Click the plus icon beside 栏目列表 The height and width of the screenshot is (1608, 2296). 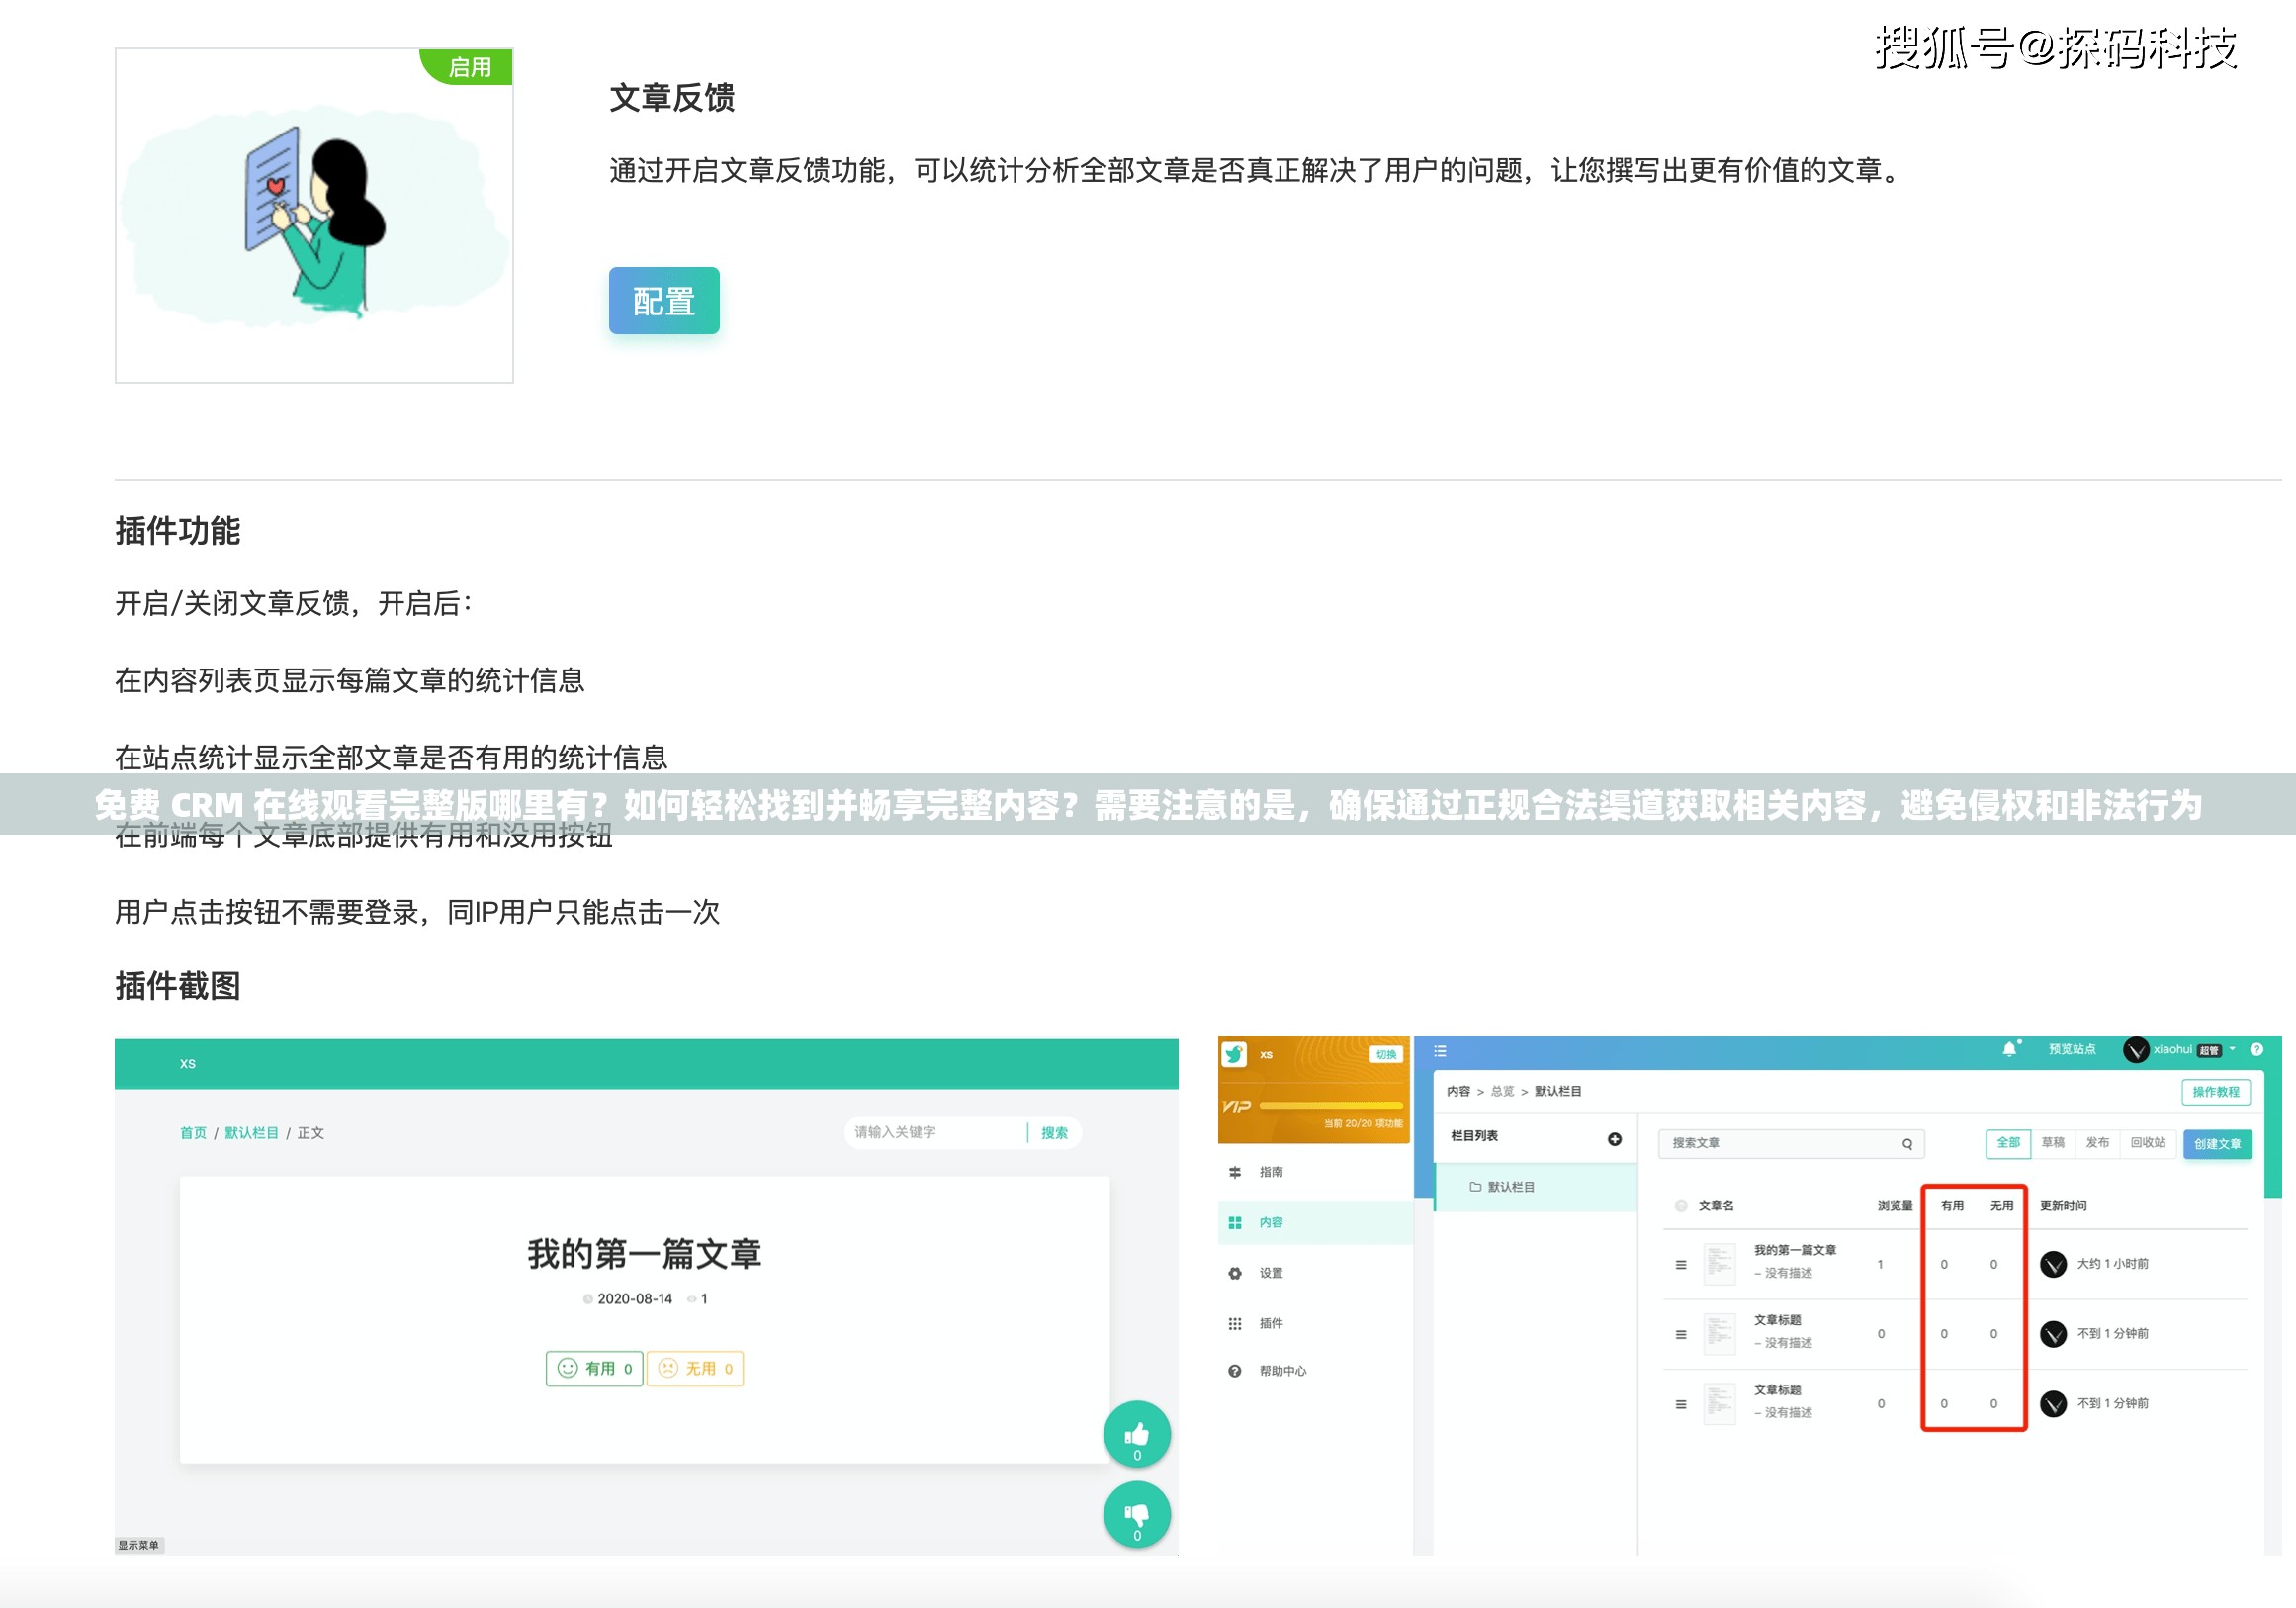tap(1615, 1139)
